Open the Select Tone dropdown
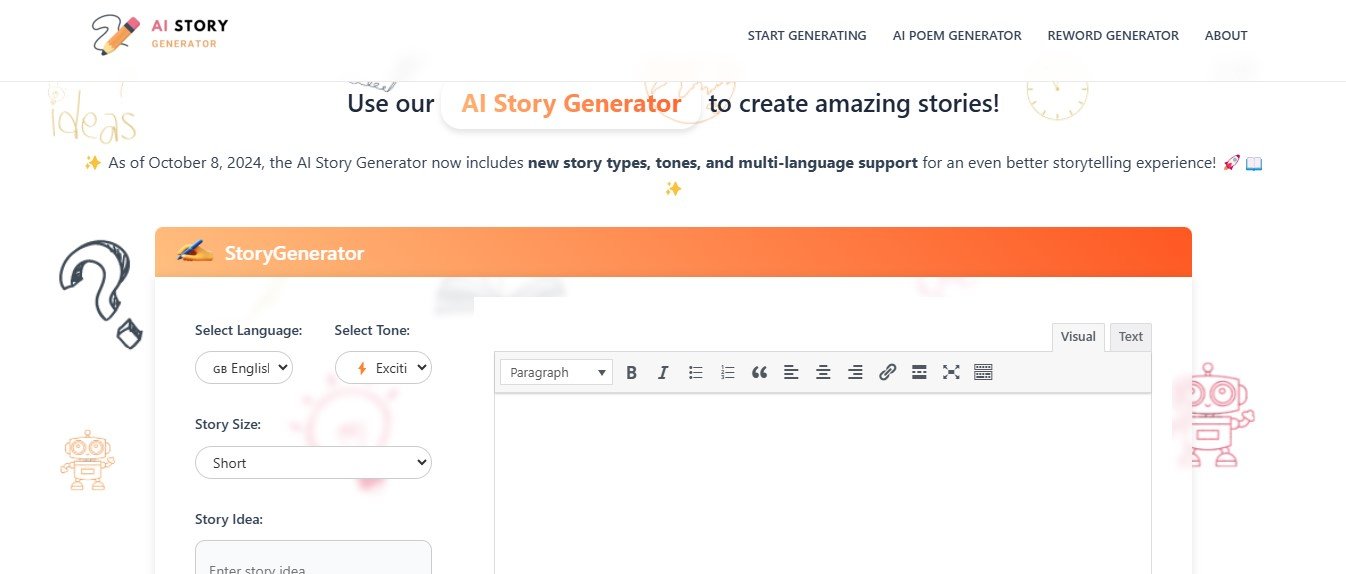 click(383, 368)
